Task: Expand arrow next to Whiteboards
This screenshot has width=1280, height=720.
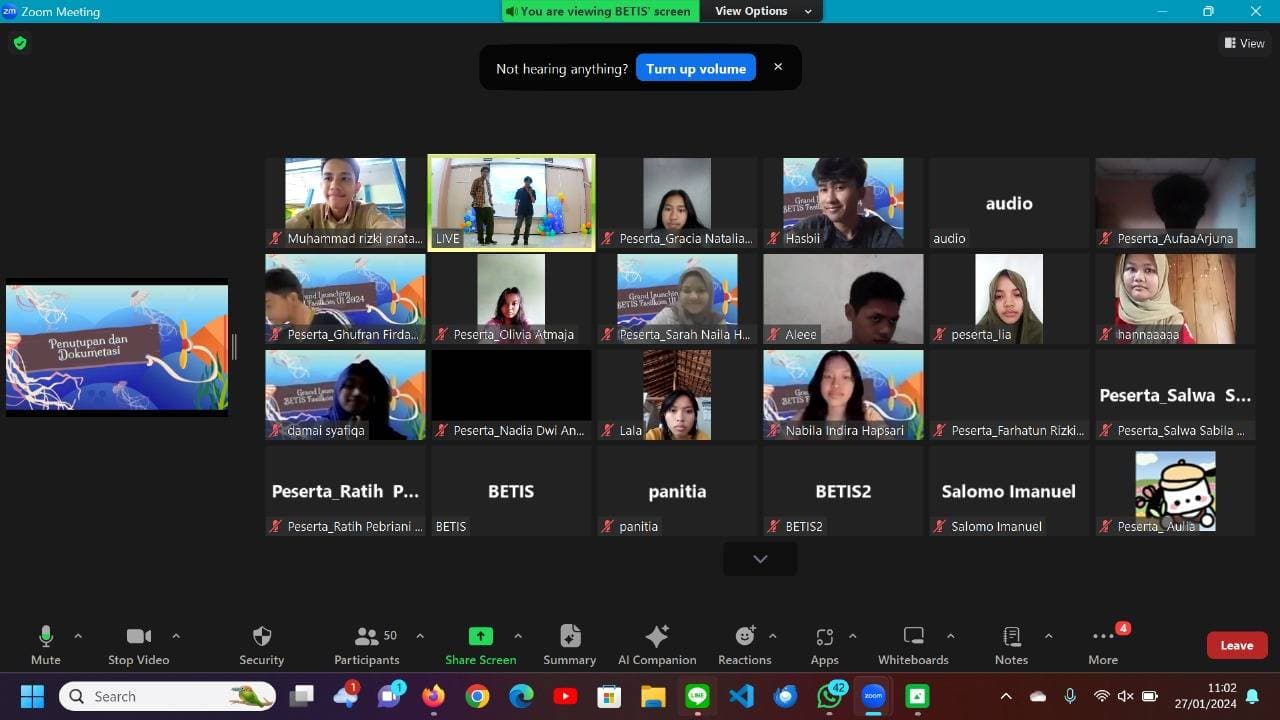Action: tap(950, 636)
